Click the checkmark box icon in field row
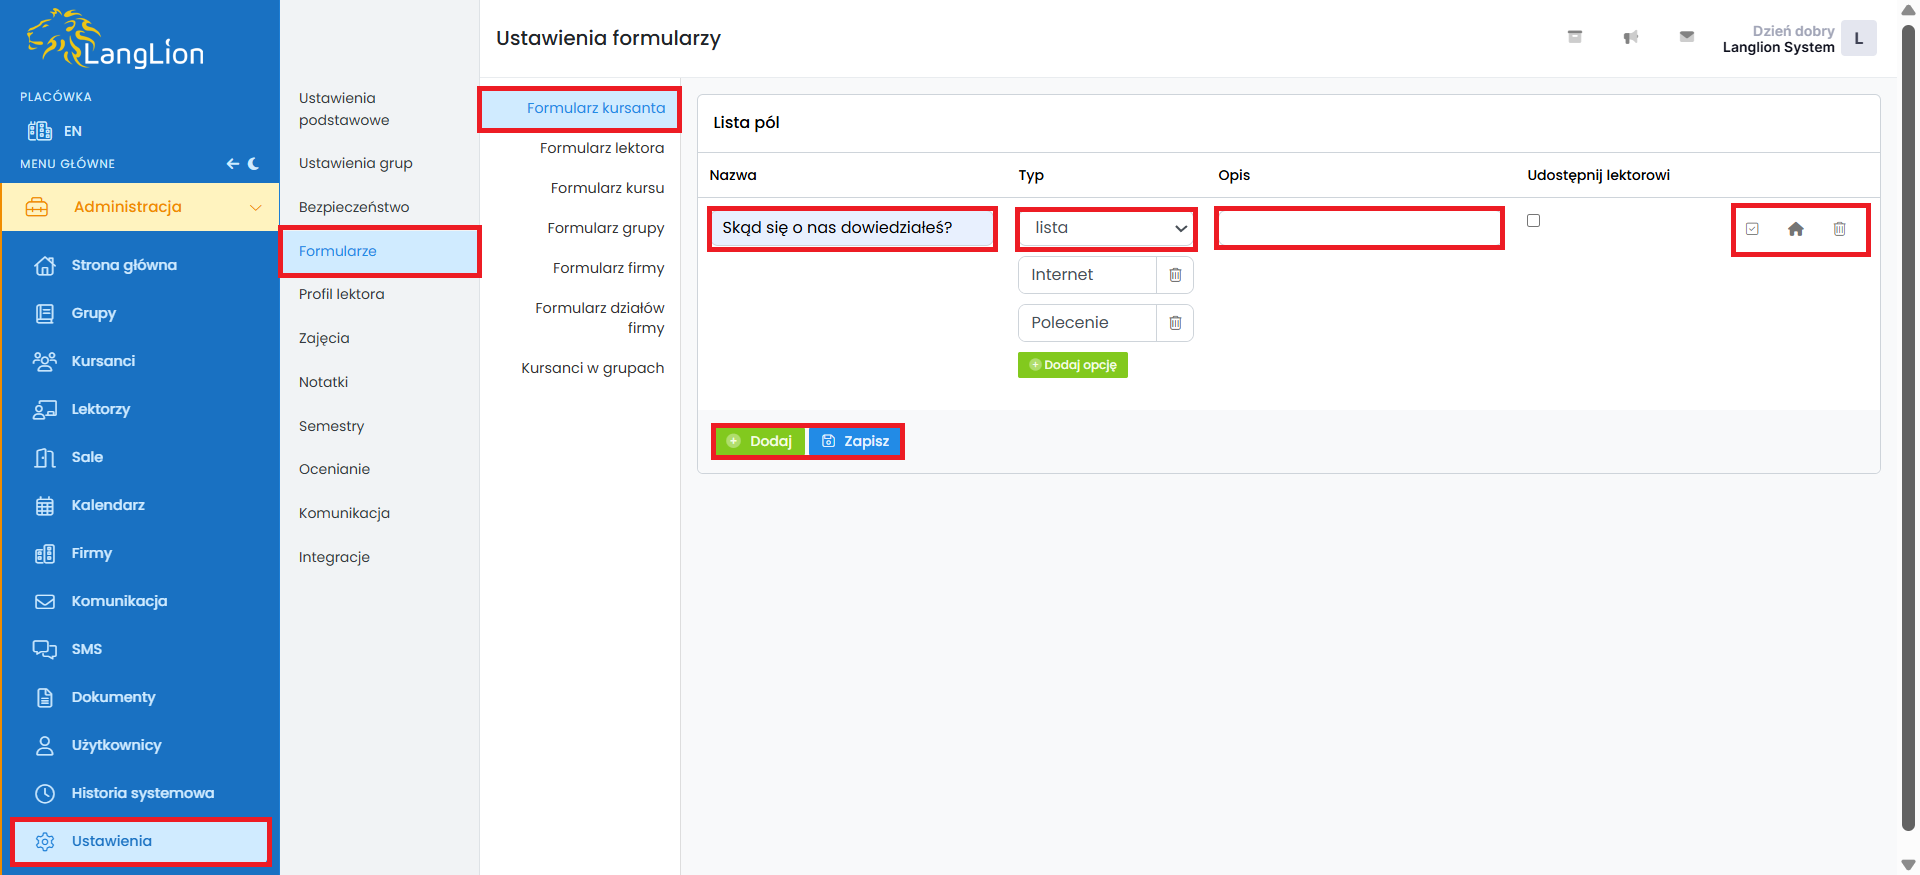The height and width of the screenshot is (875, 1920). click(1752, 229)
